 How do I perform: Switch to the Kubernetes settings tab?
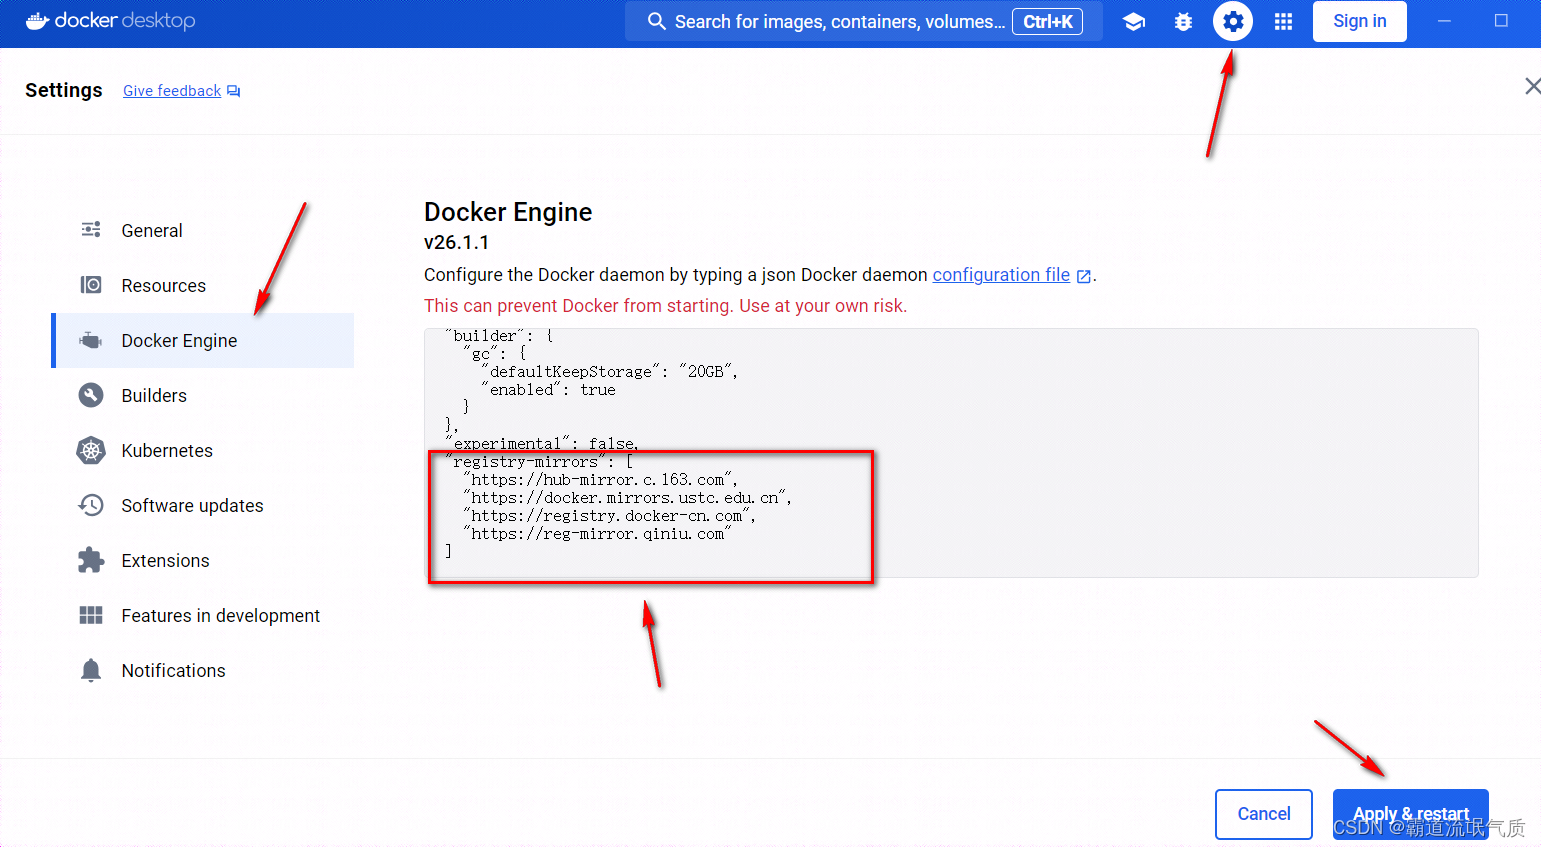click(203, 450)
